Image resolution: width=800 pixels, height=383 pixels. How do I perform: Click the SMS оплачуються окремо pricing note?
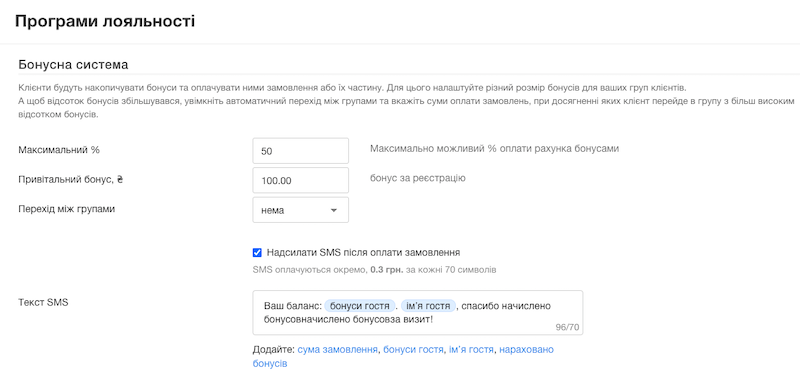click(374, 269)
